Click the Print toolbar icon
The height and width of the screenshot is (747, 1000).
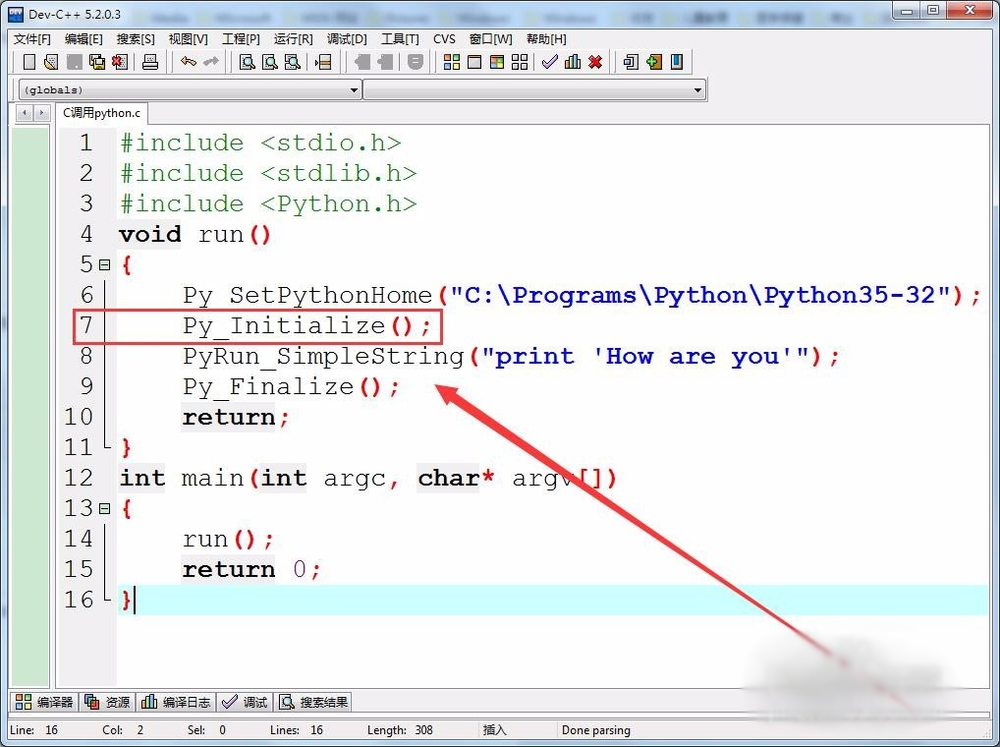click(x=150, y=62)
